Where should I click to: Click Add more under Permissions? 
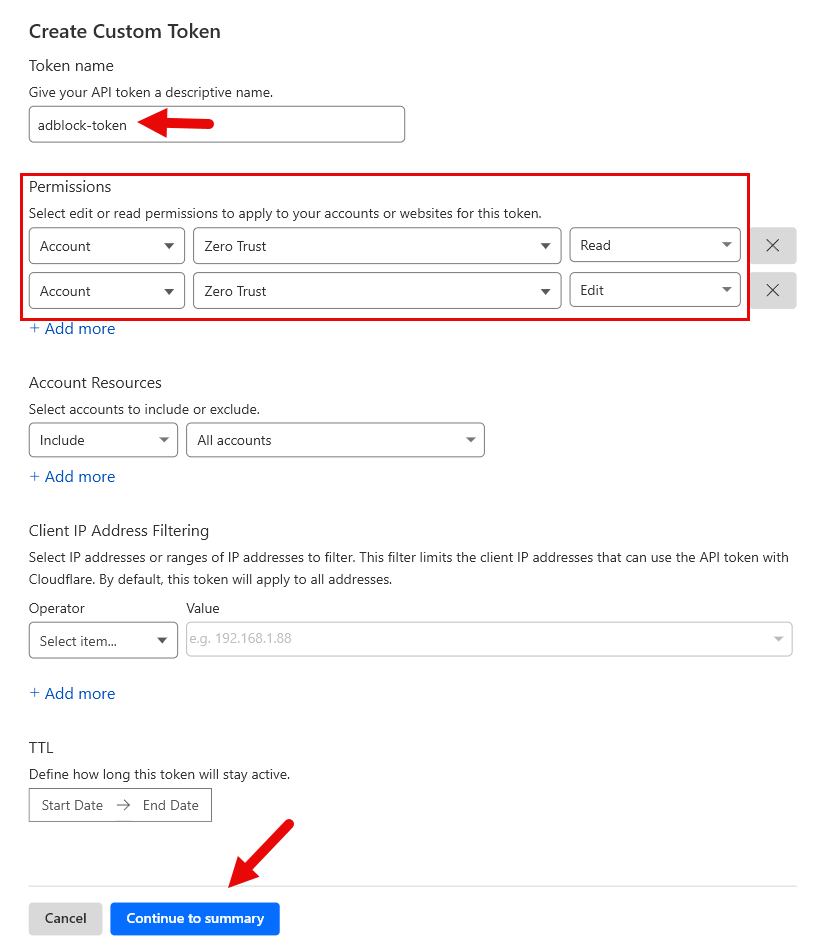pyautogui.click(x=72, y=329)
